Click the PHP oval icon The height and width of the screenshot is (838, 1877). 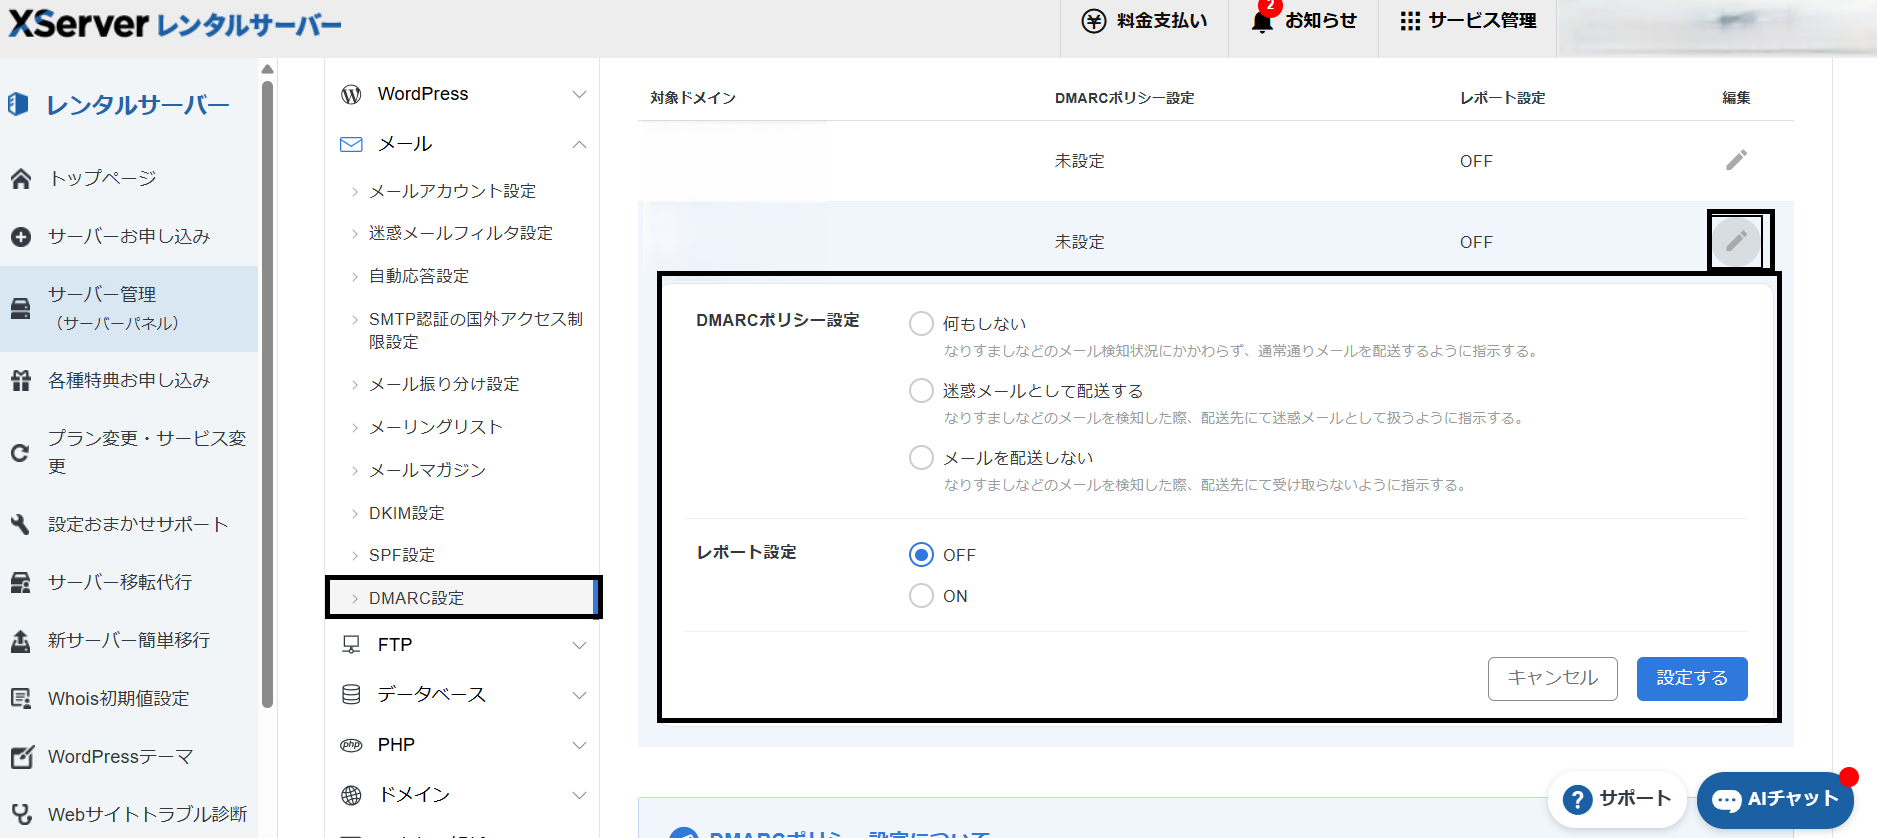(351, 745)
